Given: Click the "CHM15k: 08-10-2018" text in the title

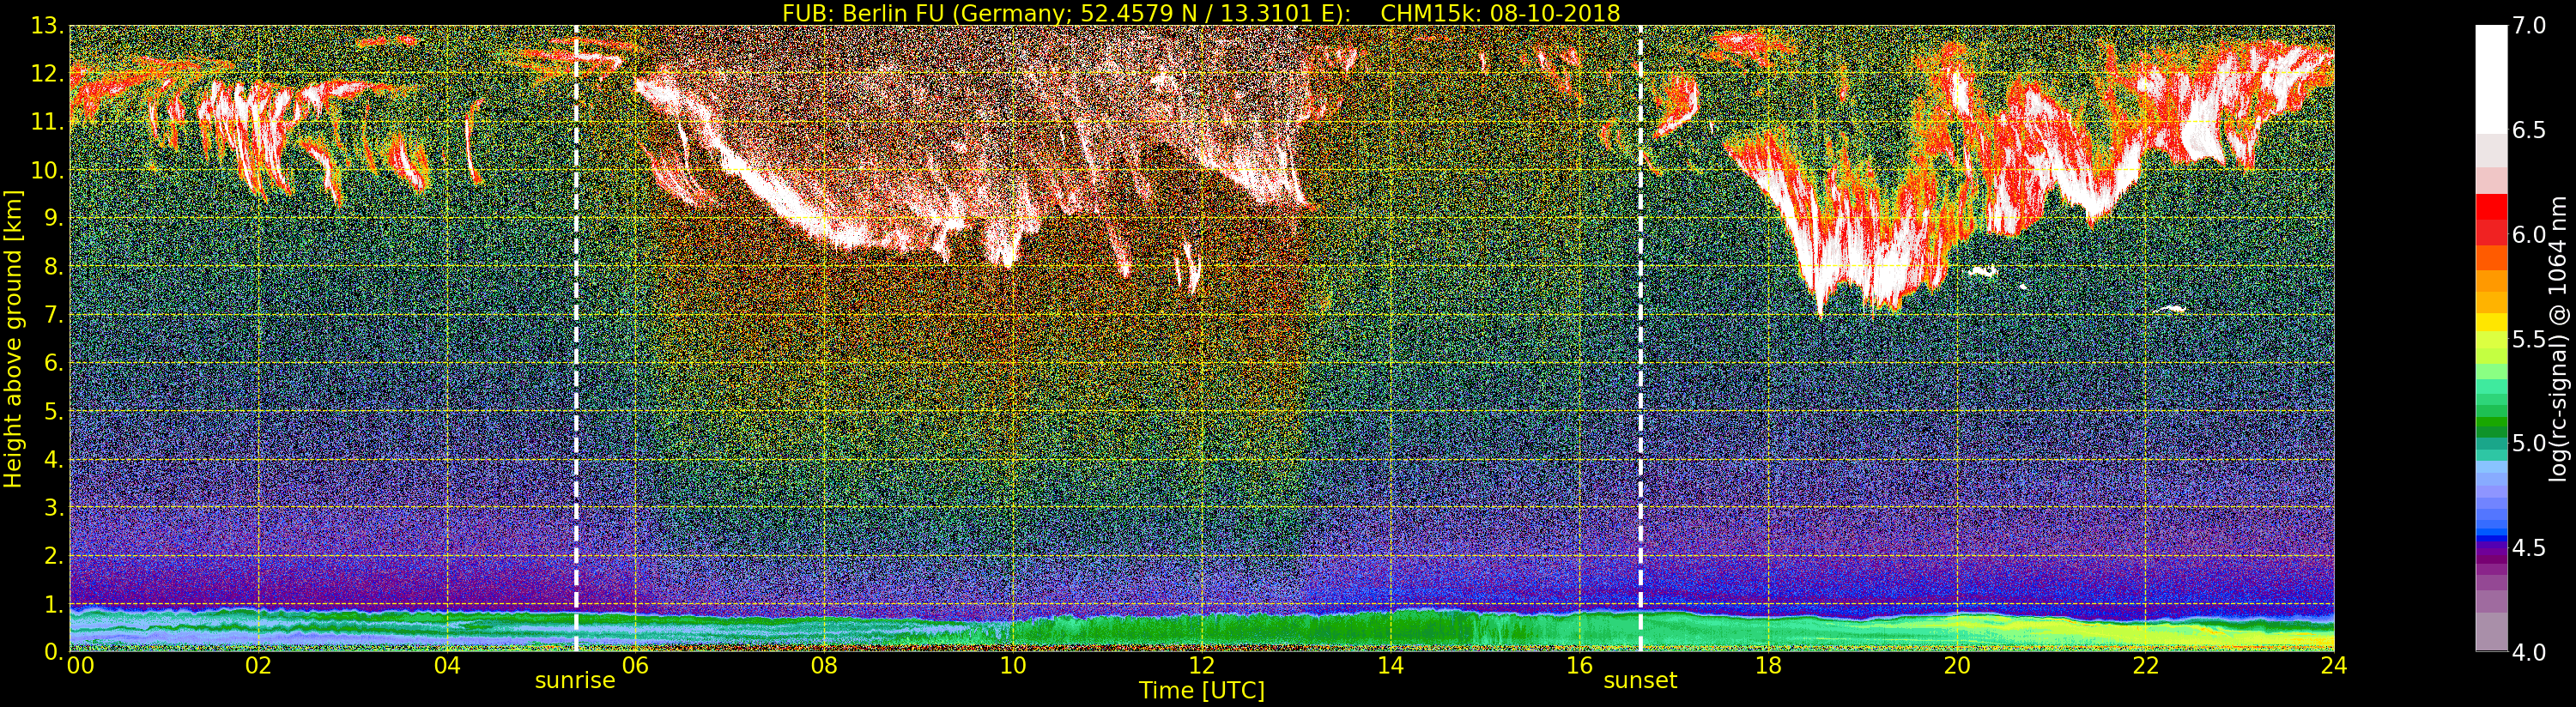Looking at the screenshot, I should point(1500,12).
